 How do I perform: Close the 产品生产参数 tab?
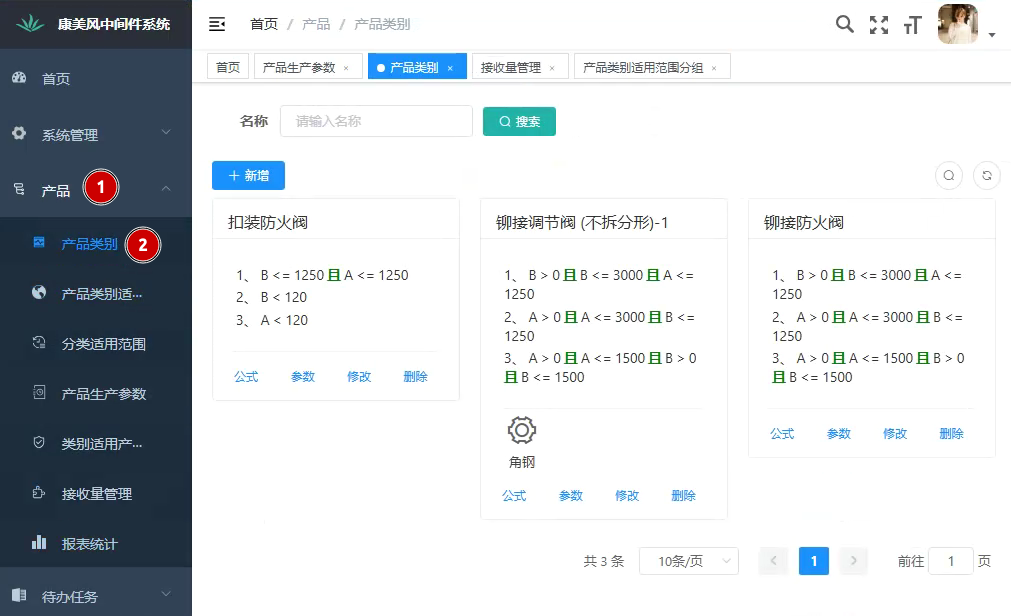346,68
